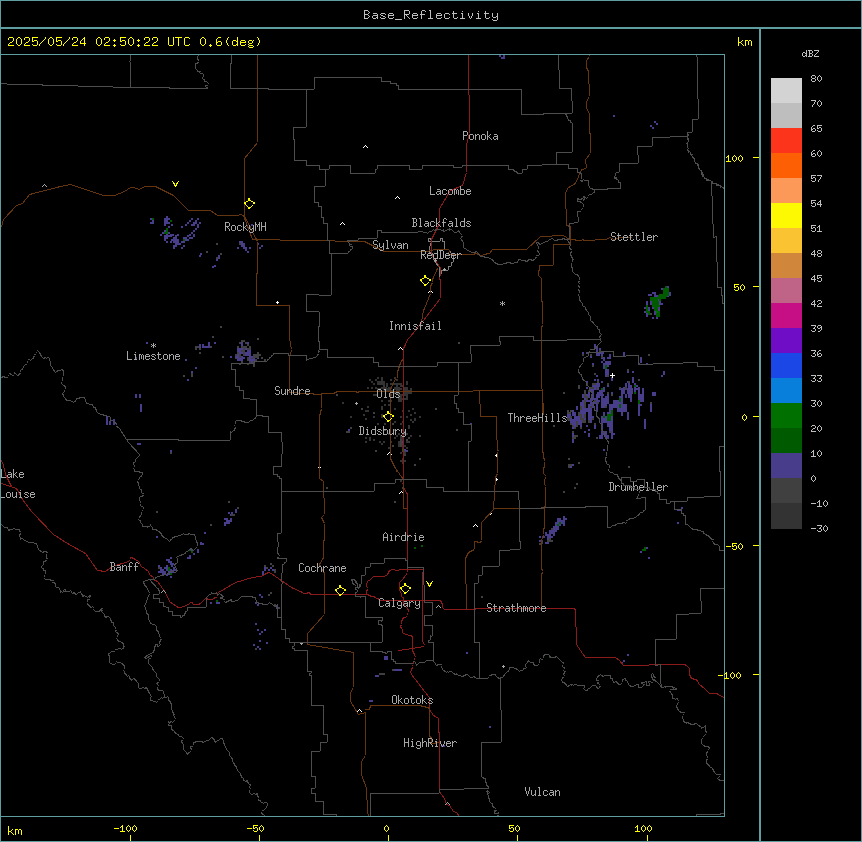Click the Cochrane label

pos(322,568)
